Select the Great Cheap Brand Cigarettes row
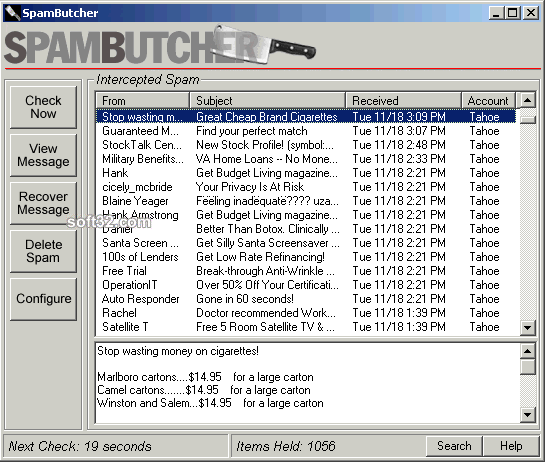Viewport: 545px width, 462px height. point(306,117)
